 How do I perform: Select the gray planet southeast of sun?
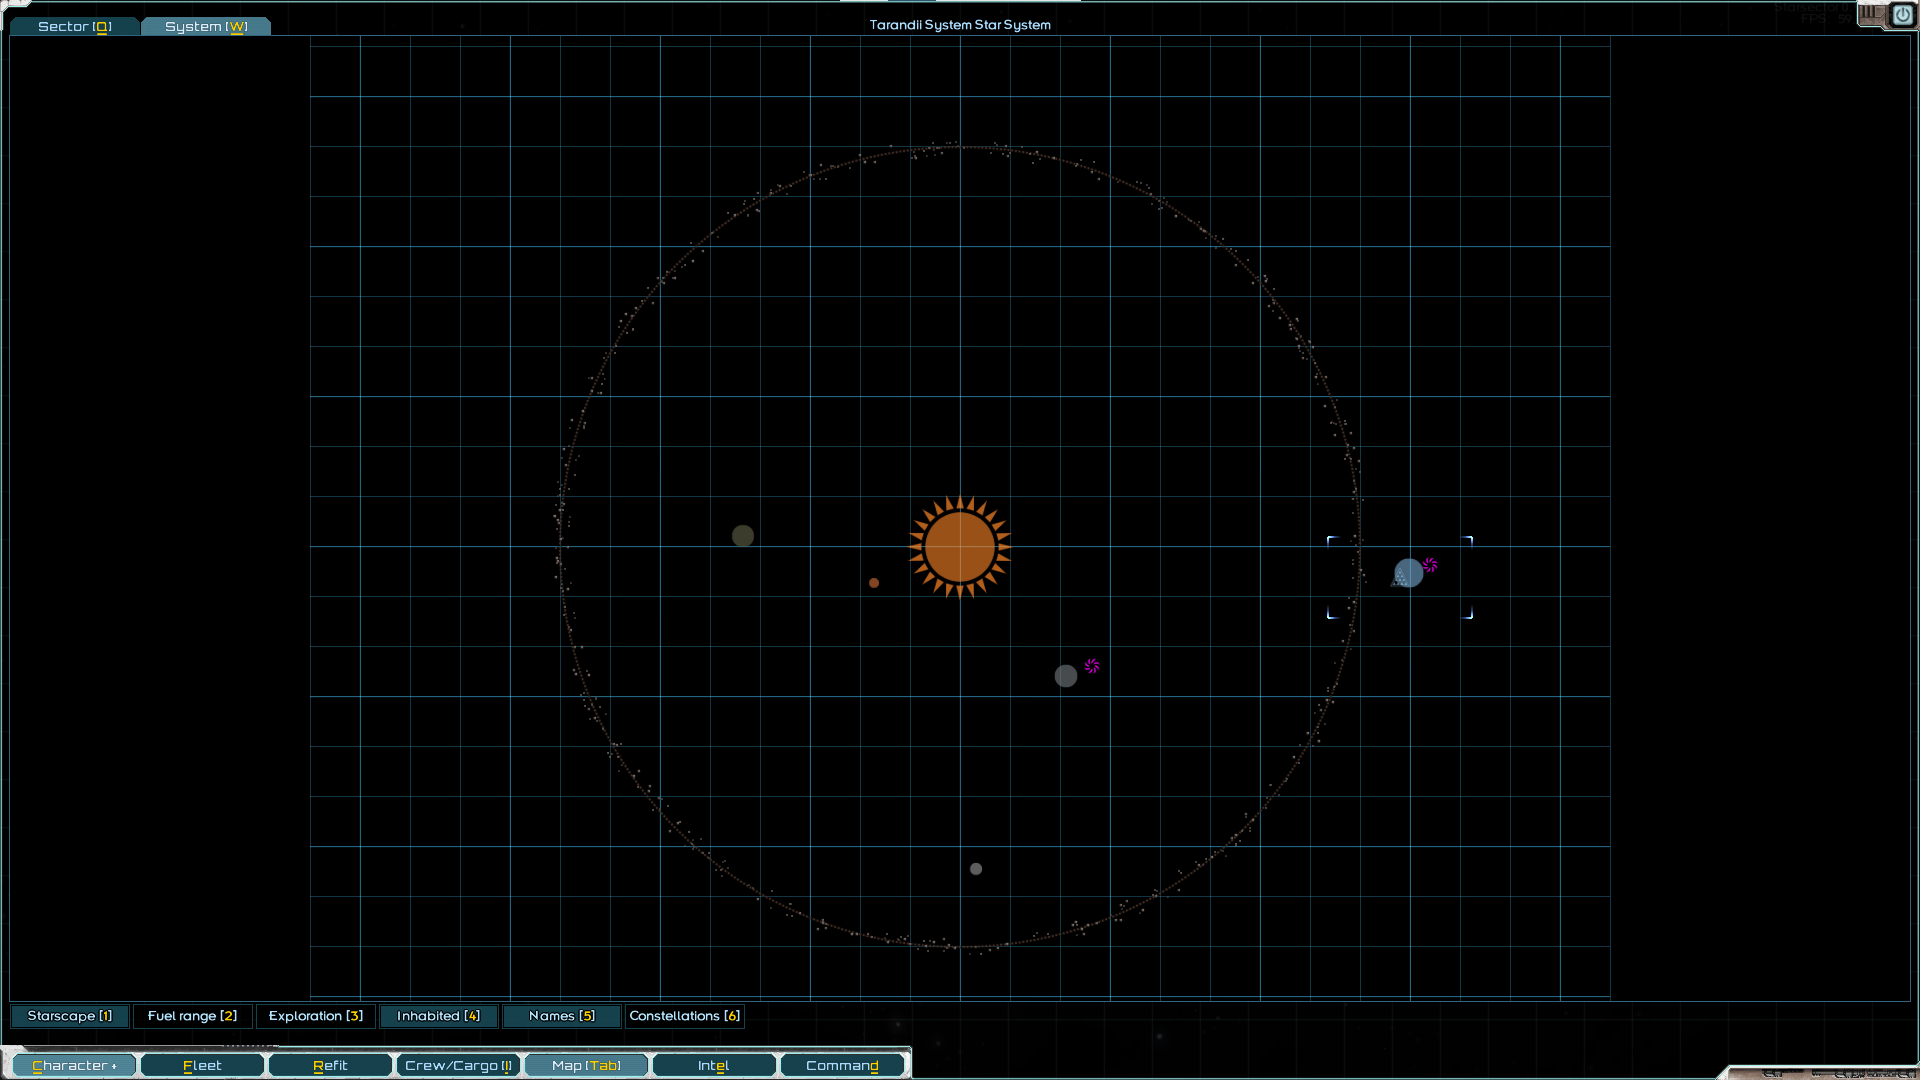(x=1066, y=676)
